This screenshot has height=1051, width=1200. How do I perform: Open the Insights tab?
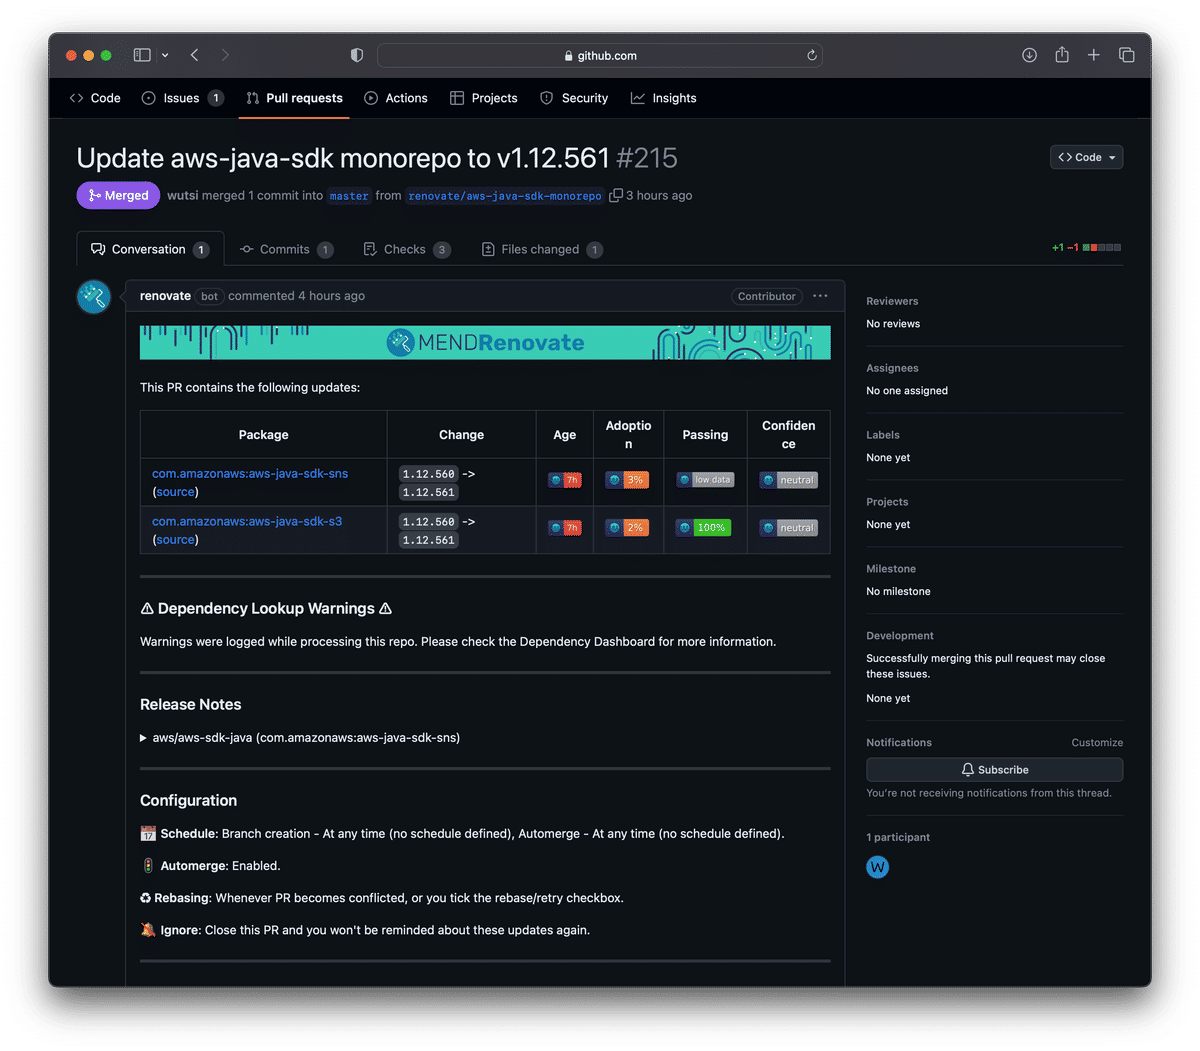click(x=664, y=98)
